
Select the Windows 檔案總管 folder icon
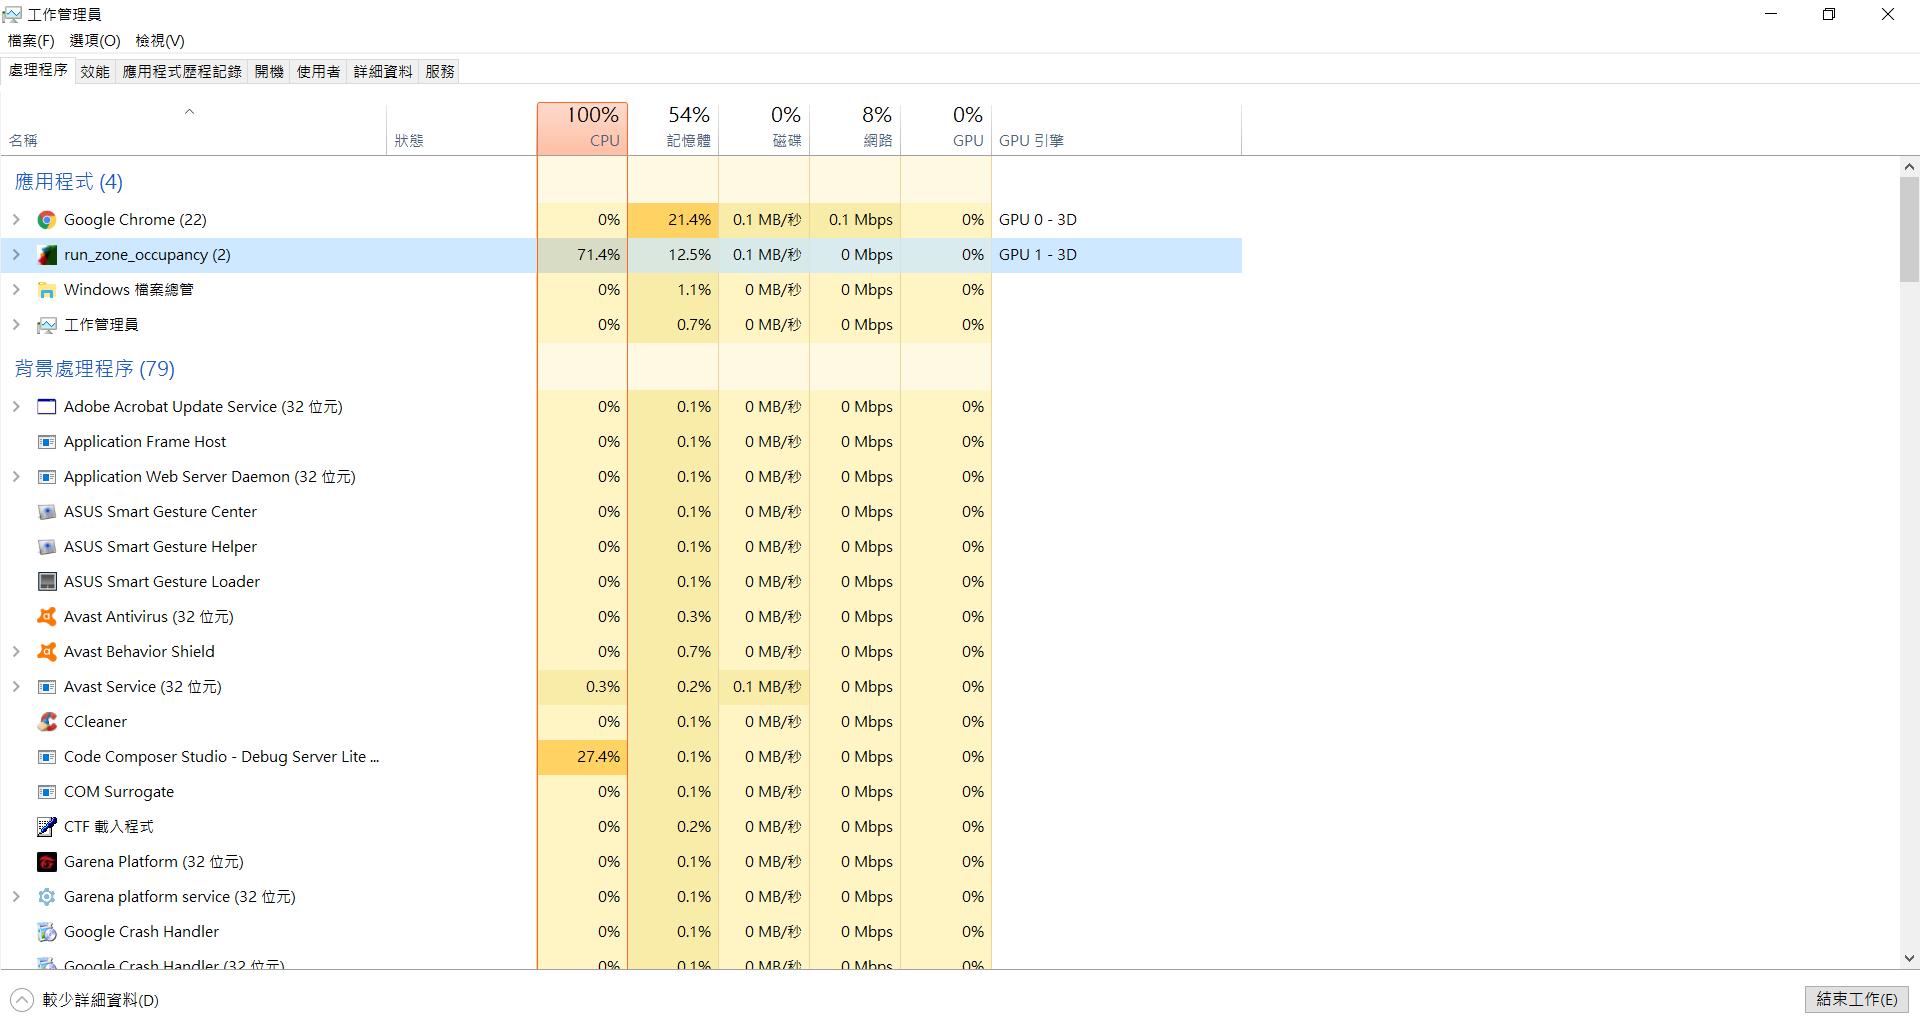click(x=46, y=290)
